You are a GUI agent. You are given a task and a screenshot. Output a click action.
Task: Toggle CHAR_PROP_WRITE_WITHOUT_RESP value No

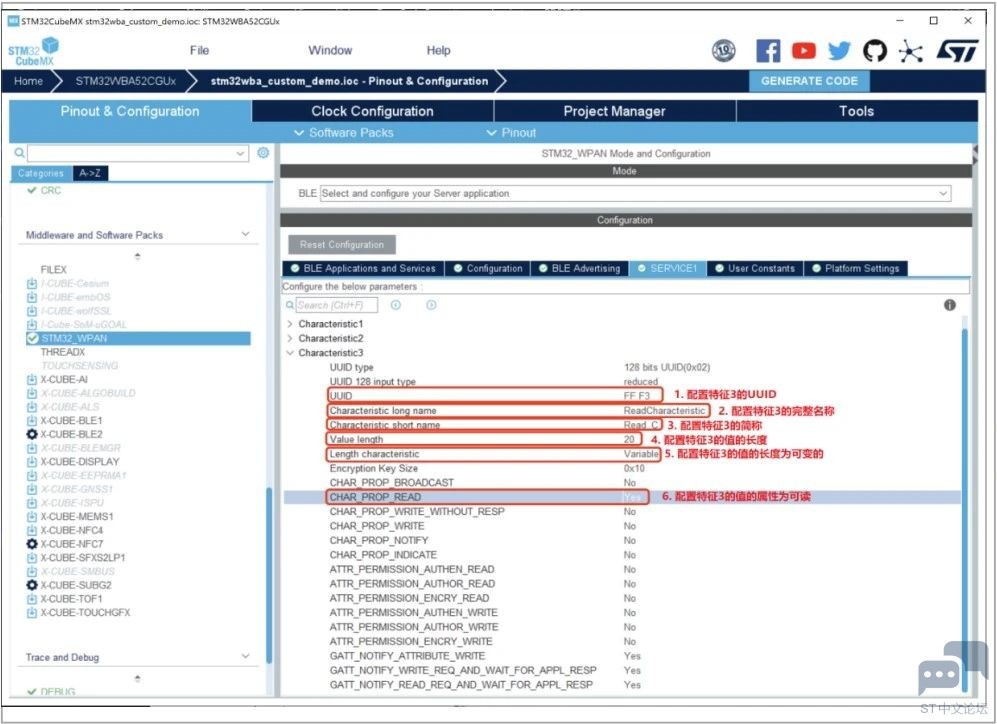click(x=629, y=512)
